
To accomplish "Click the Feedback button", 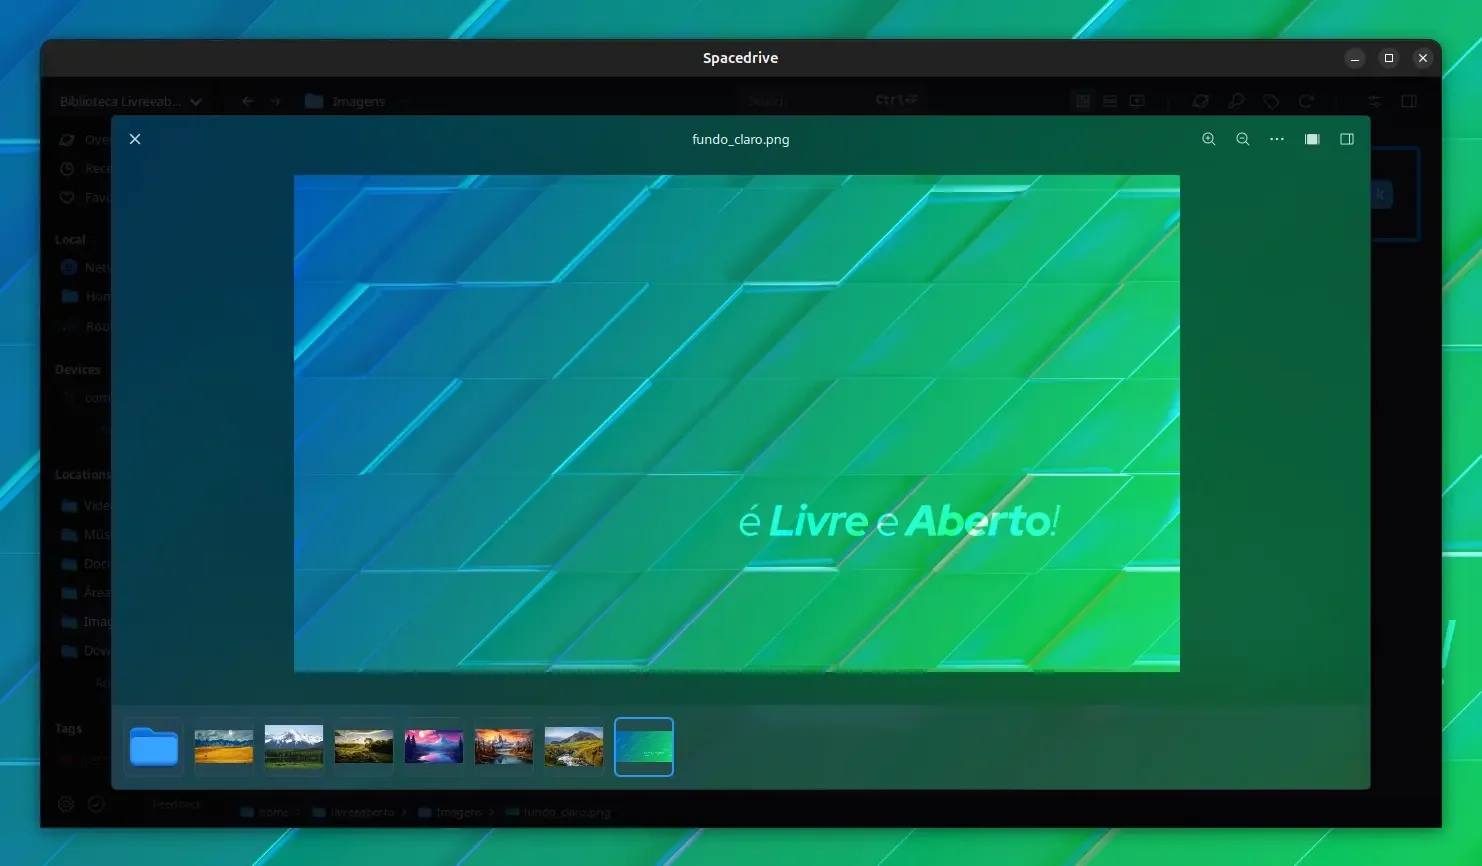I will coord(177,804).
